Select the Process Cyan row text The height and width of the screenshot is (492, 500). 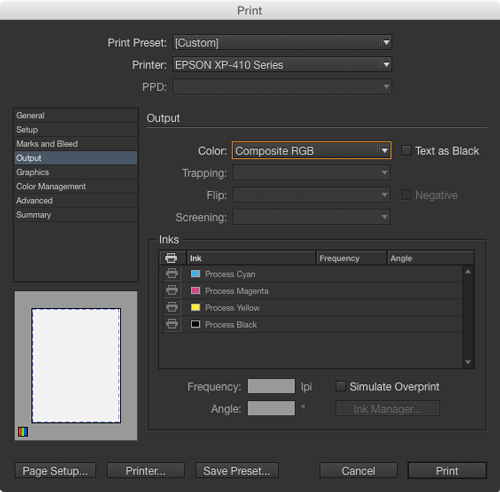(230, 274)
